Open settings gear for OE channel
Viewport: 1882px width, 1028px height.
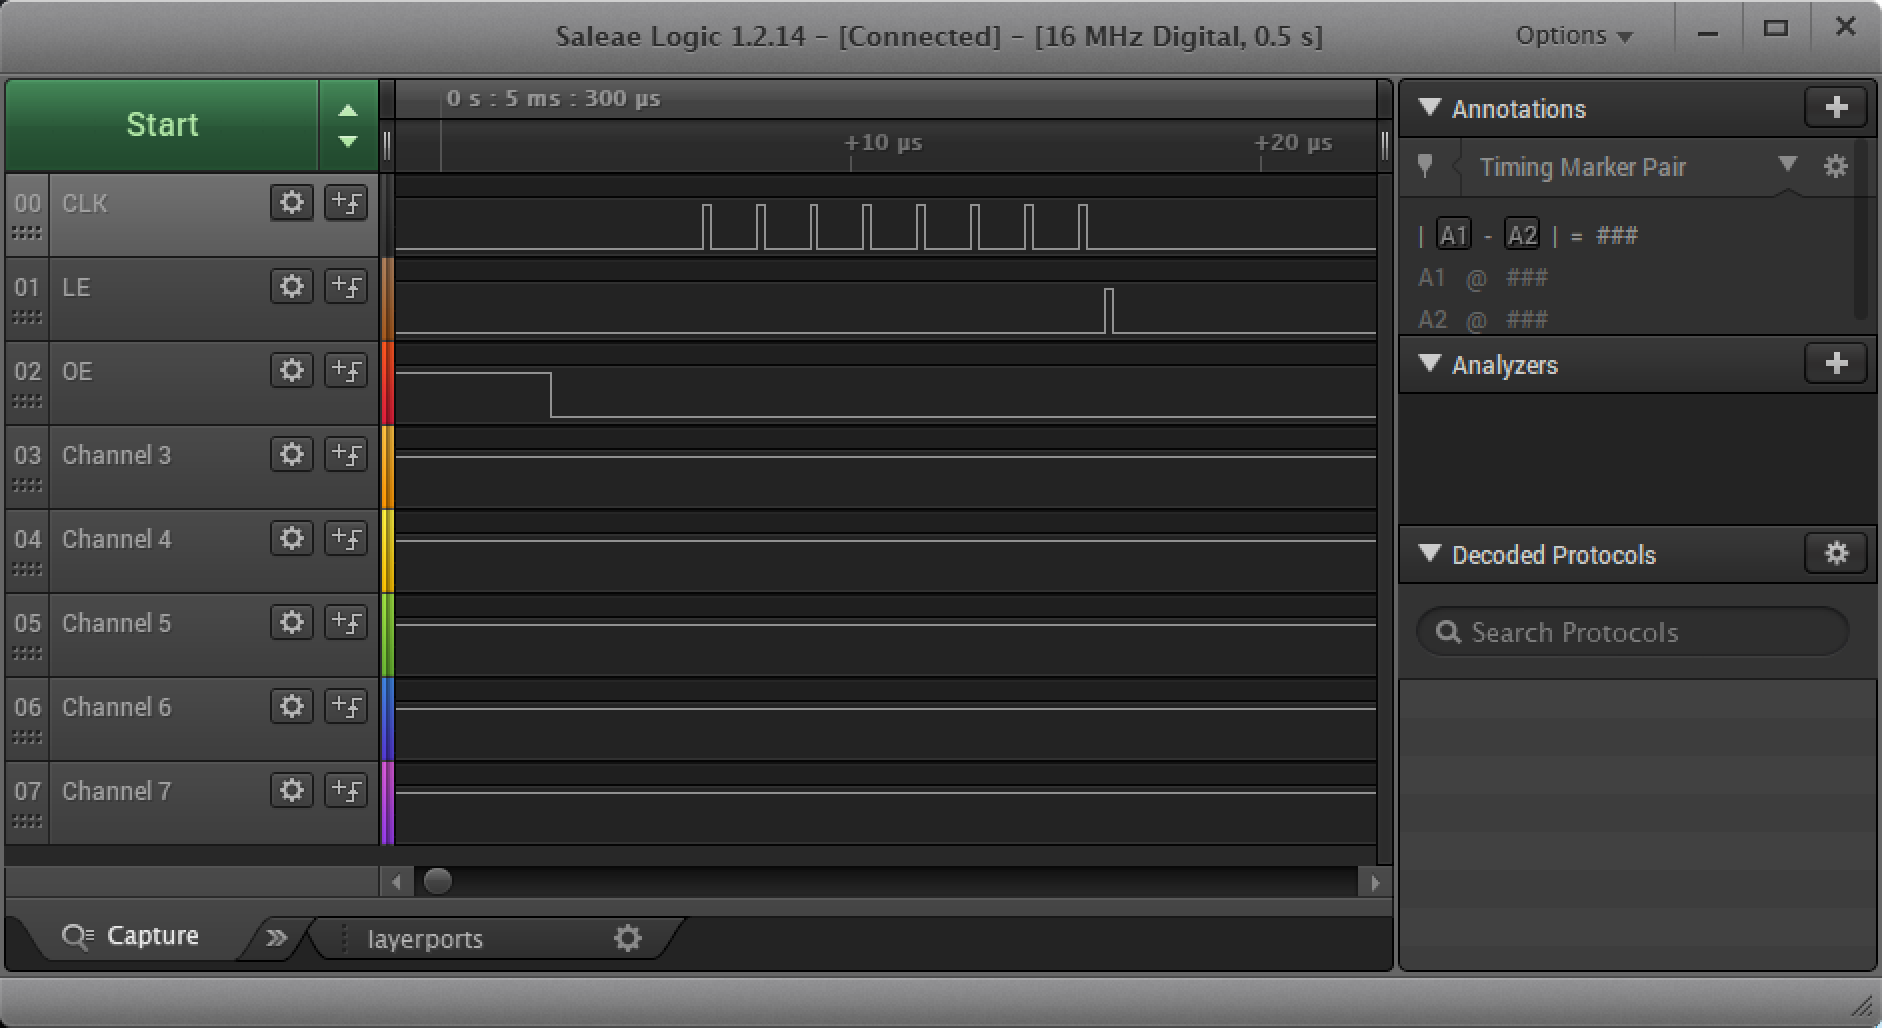(292, 371)
